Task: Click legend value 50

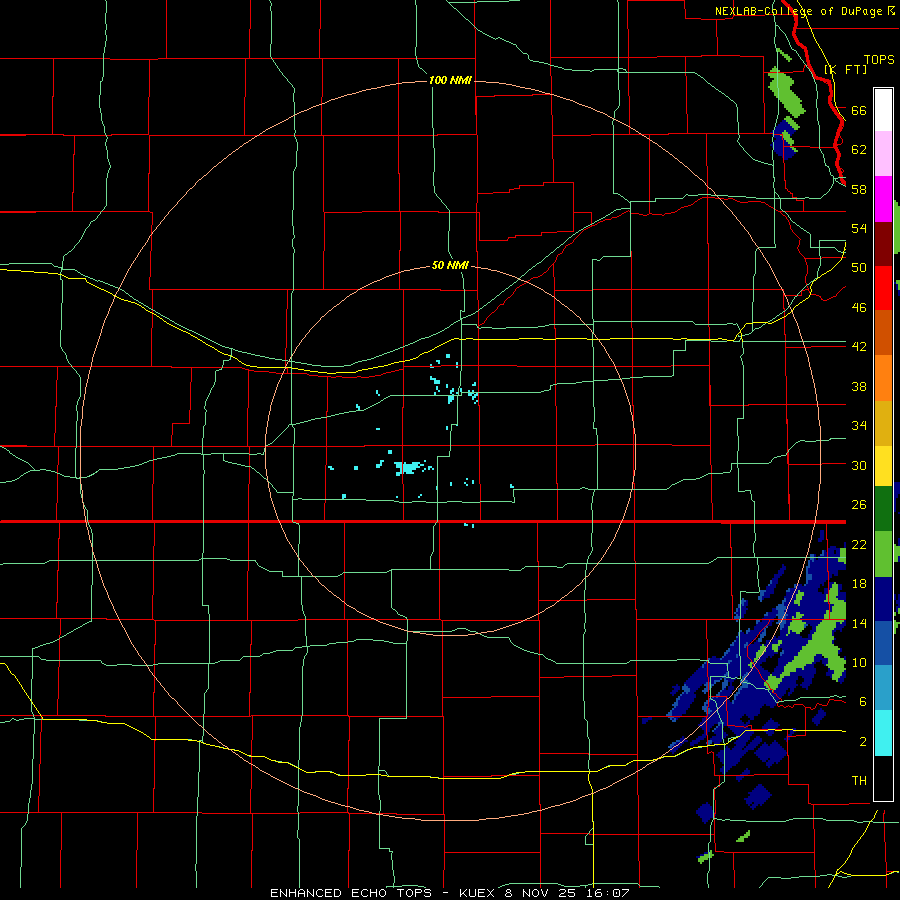Action: click(859, 267)
